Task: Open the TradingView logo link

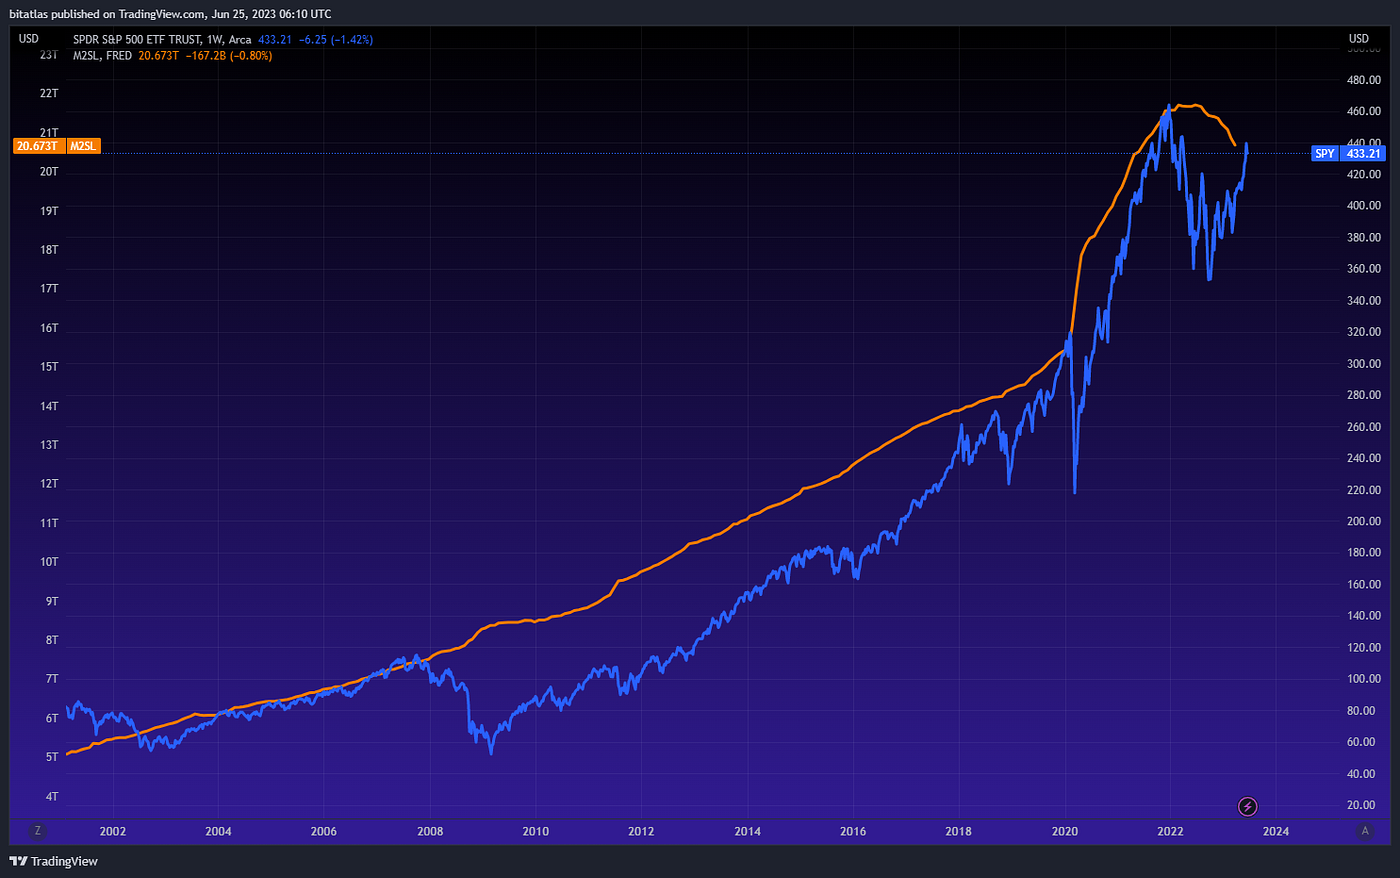Action: click(x=54, y=861)
